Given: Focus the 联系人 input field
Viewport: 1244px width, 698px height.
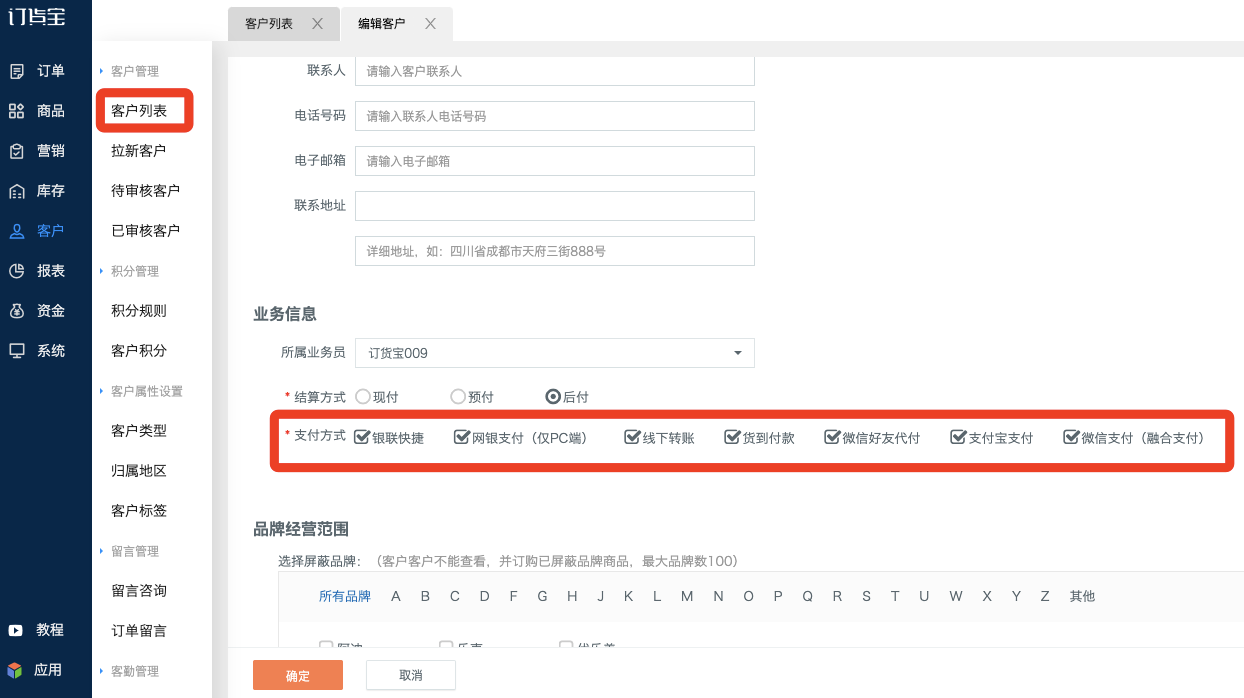Looking at the screenshot, I should click(x=555, y=71).
